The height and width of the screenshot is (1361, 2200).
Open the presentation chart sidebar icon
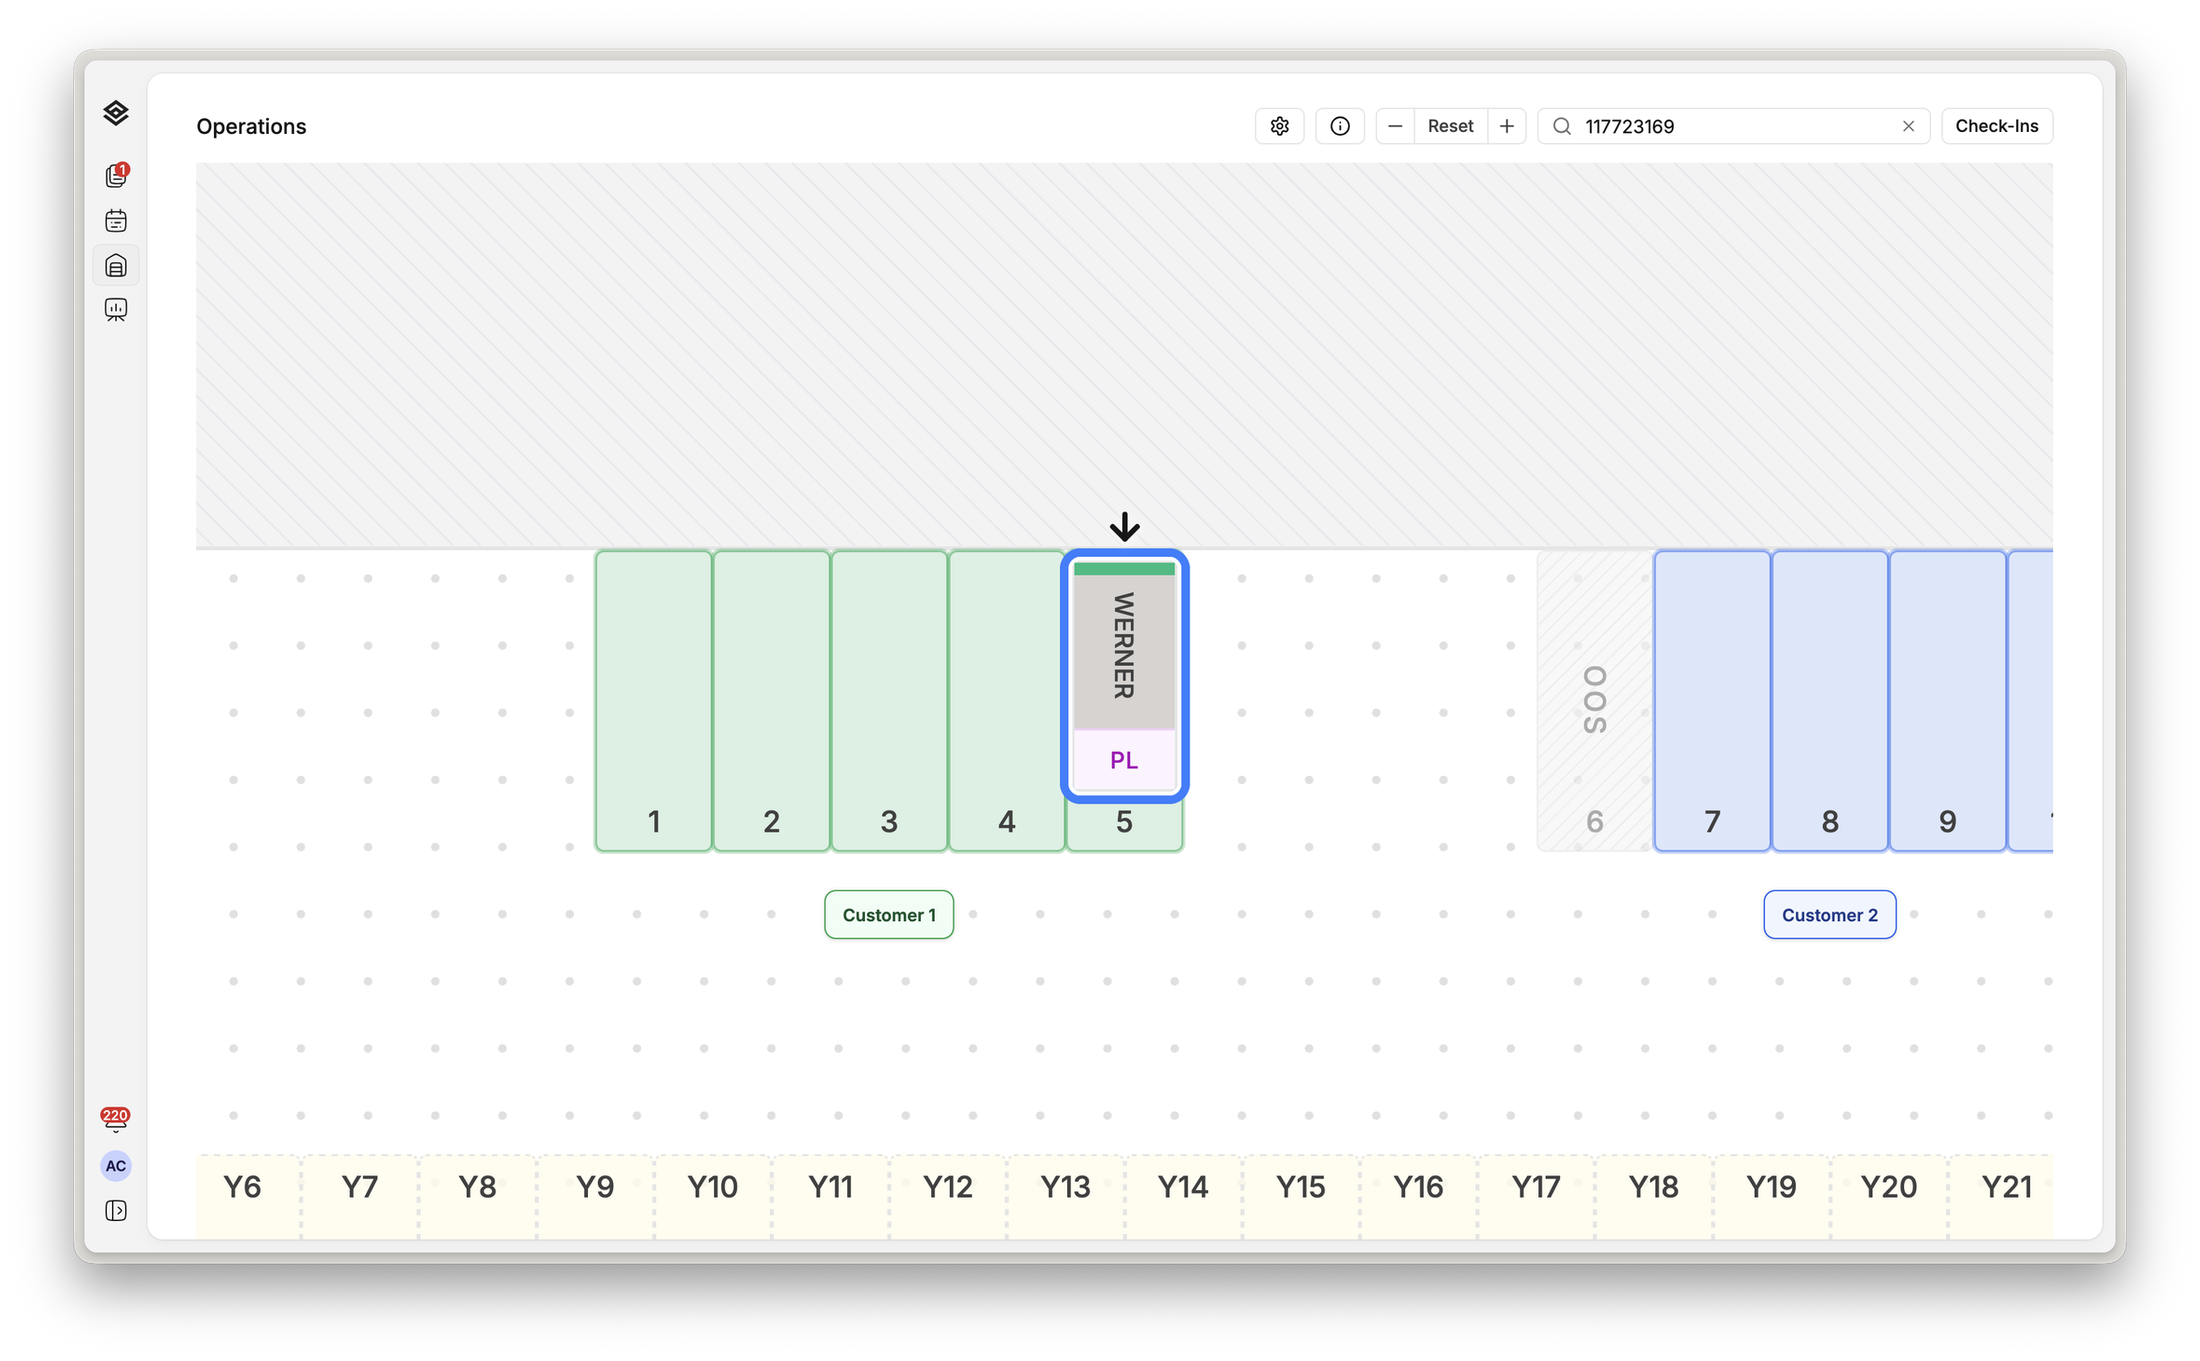(x=116, y=310)
